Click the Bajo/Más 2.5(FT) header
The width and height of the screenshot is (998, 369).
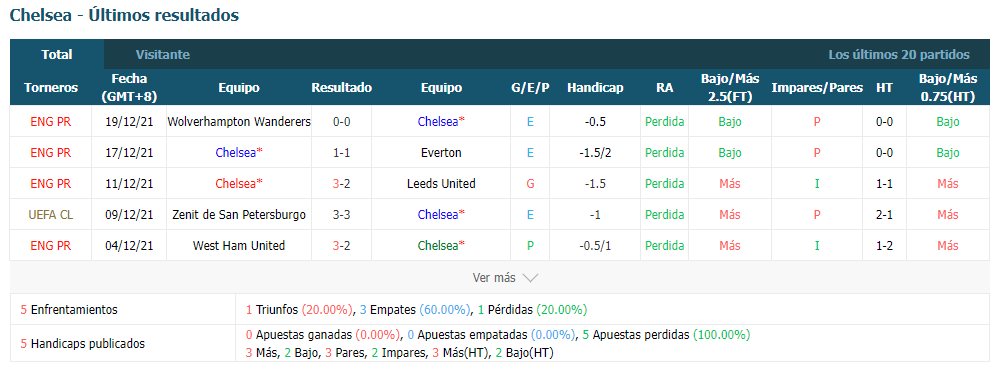pyautogui.click(x=730, y=88)
